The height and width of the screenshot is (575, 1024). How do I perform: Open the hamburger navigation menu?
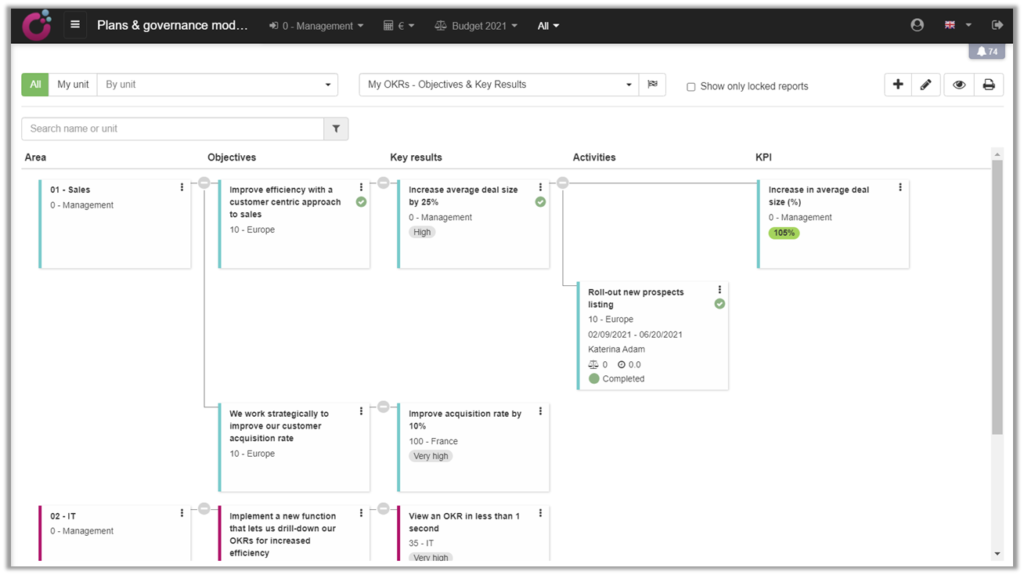75,25
